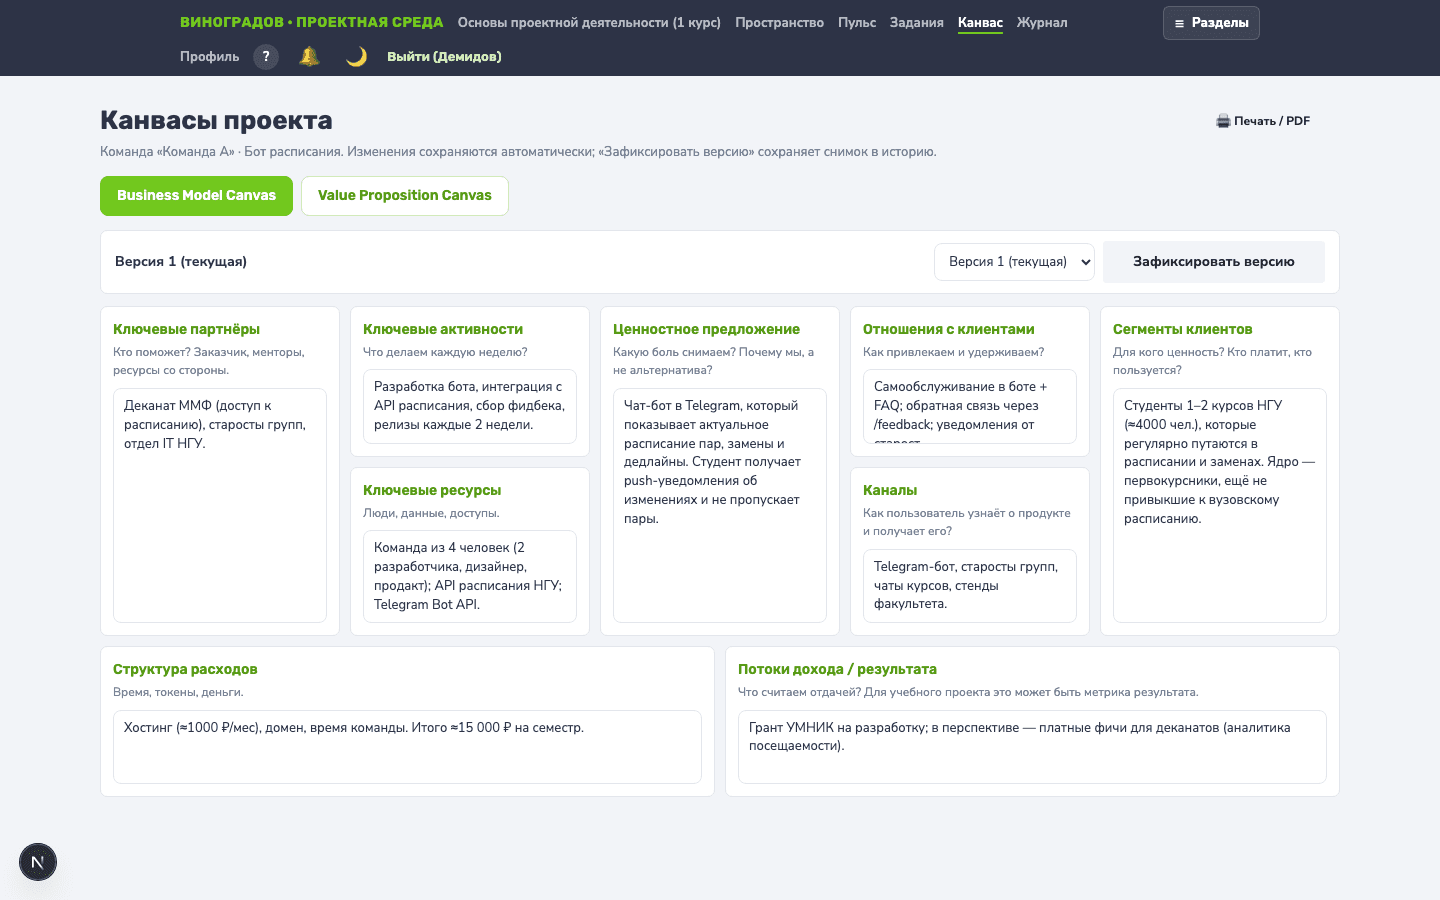The width and height of the screenshot is (1440, 900).
Task: Click the Структура расходов heading
Action: [185, 669]
